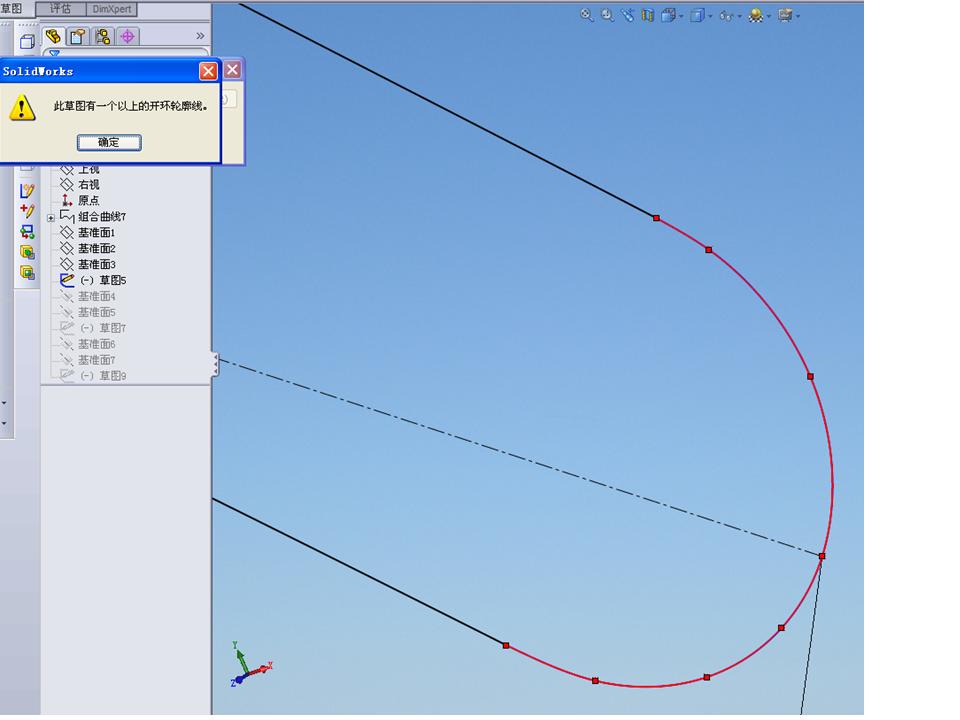The height and width of the screenshot is (720, 960).
Task: Open the PropertyManager tab icon
Action: tap(78, 37)
